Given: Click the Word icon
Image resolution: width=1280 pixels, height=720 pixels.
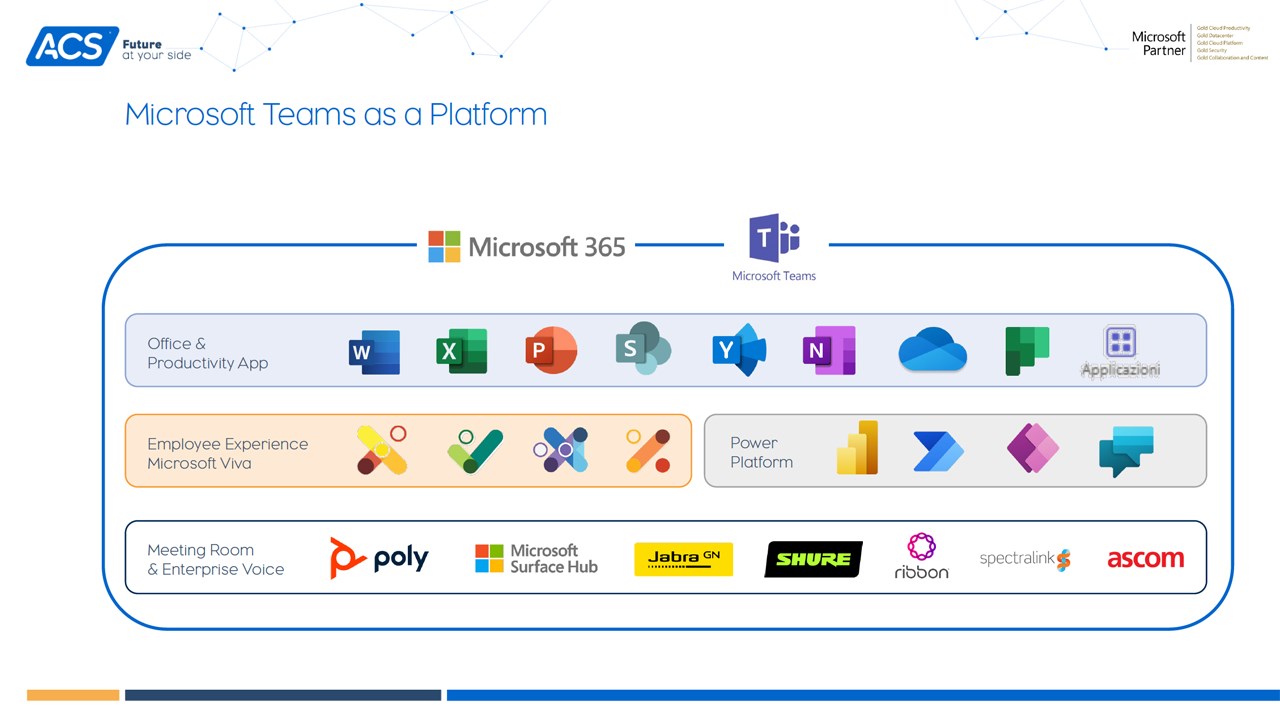Looking at the screenshot, I should 374,352.
